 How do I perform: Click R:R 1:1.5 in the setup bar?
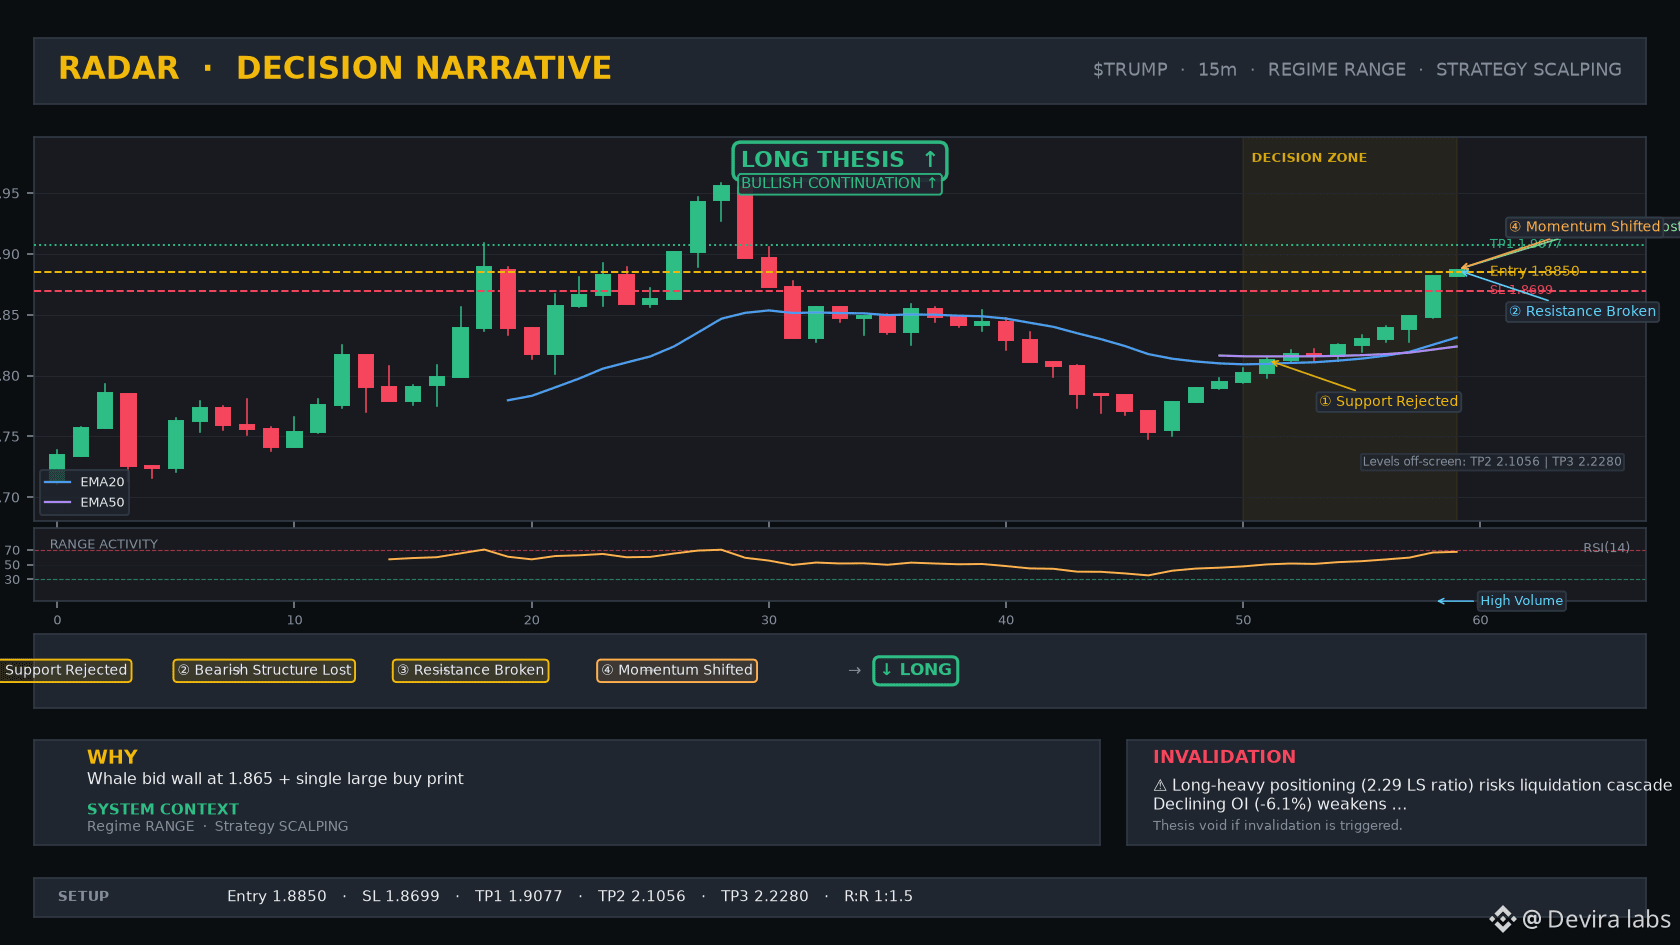(x=878, y=897)
